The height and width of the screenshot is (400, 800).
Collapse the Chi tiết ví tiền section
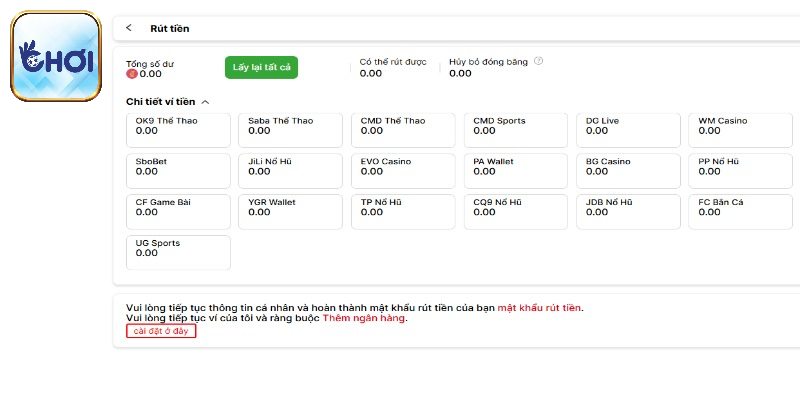tap(205, 102)
